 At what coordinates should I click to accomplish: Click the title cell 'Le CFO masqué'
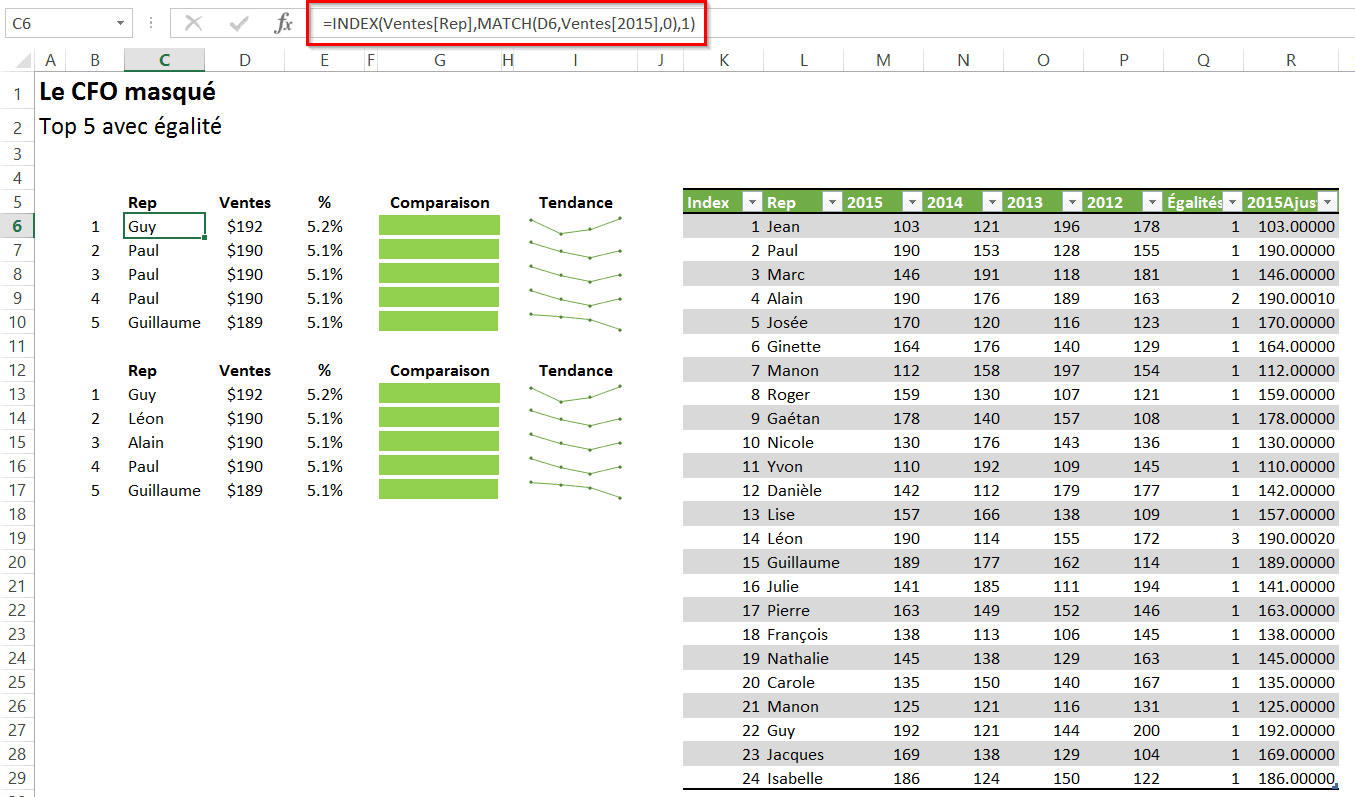tap(127, 93)
